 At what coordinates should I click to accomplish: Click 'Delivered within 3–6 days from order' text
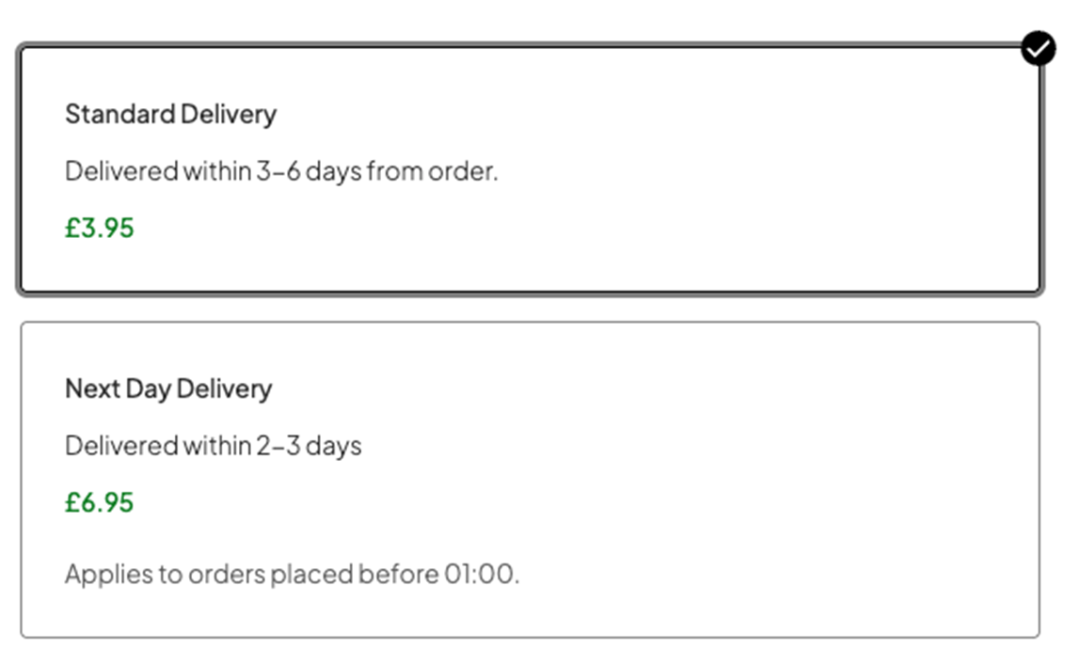coord(281,172)
